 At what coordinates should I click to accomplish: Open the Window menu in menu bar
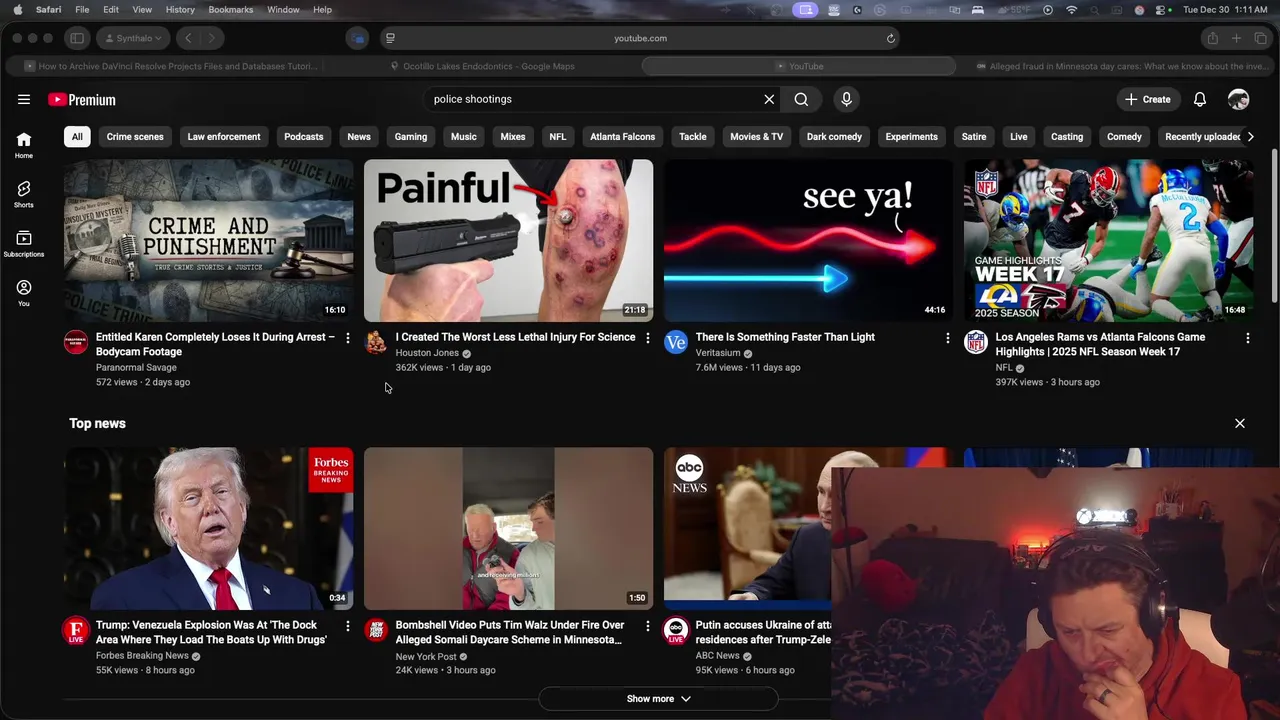coord(283,9)
